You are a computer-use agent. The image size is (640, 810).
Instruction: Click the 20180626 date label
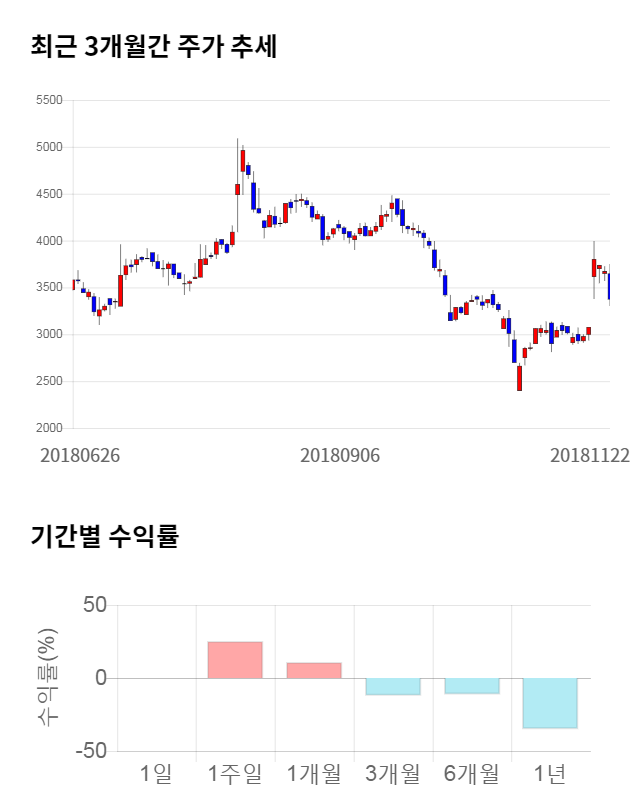80,455
